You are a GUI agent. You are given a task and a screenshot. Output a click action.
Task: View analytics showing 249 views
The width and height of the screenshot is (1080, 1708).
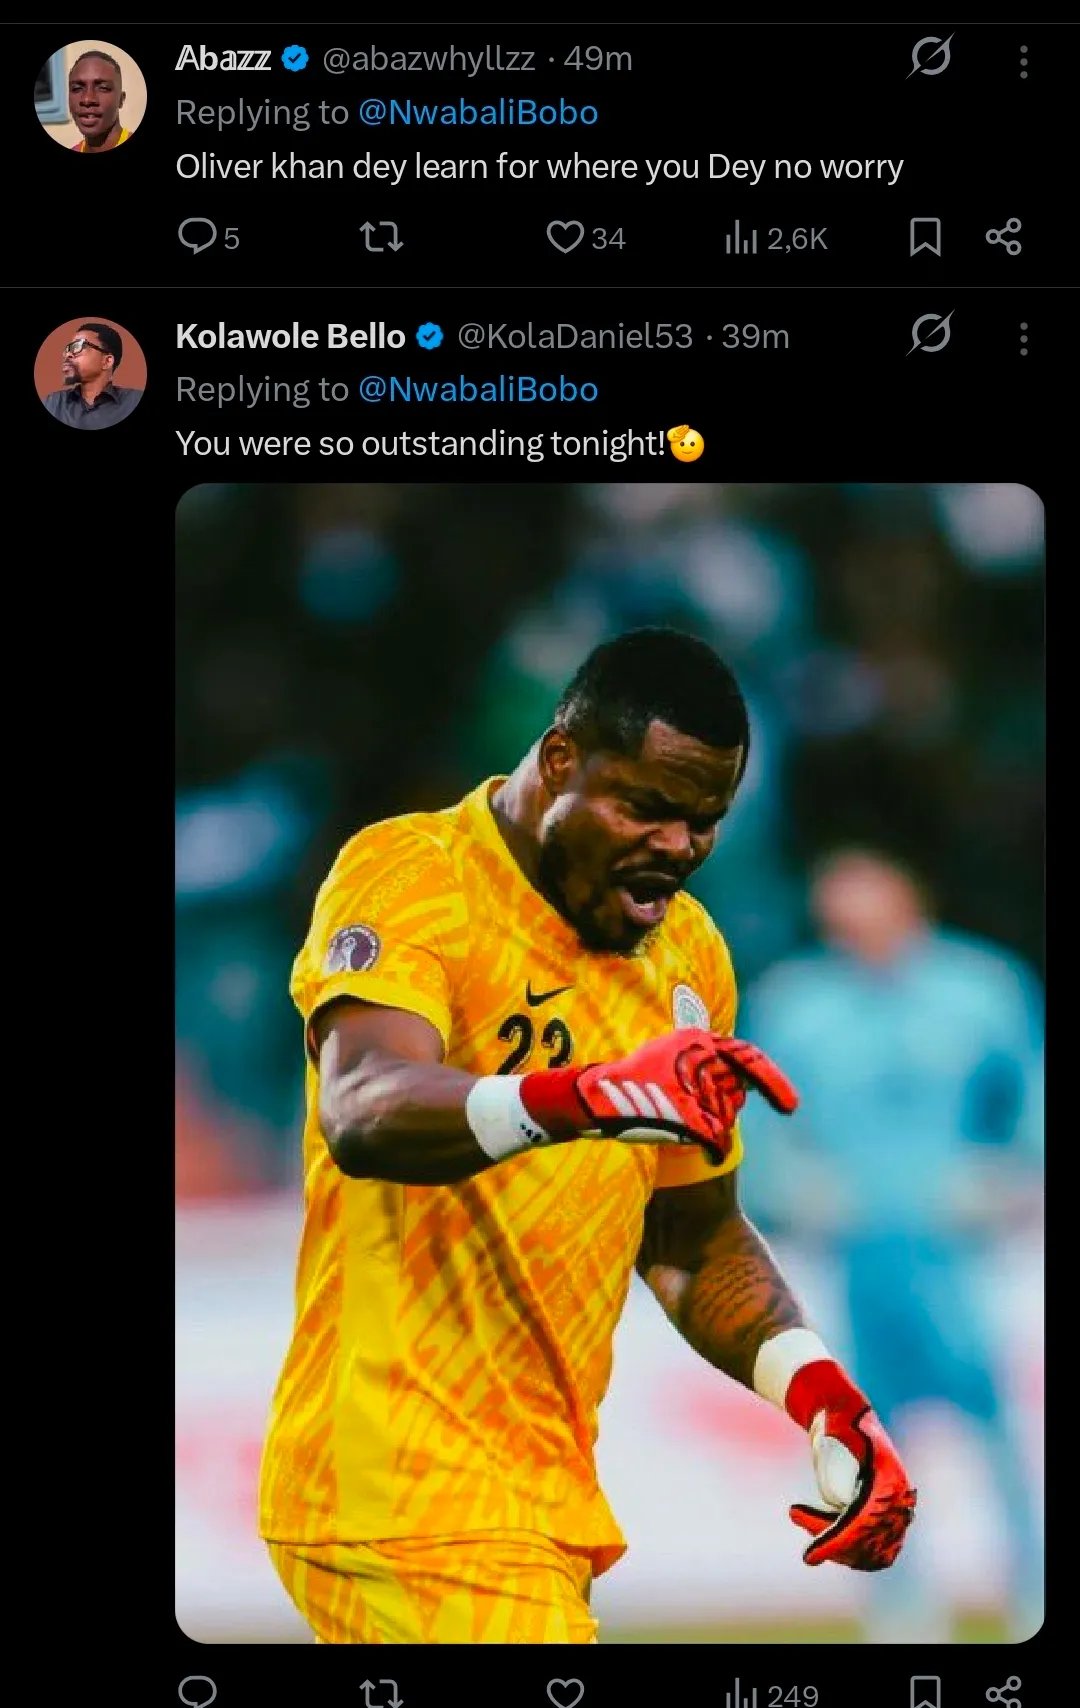point(772,1693)
